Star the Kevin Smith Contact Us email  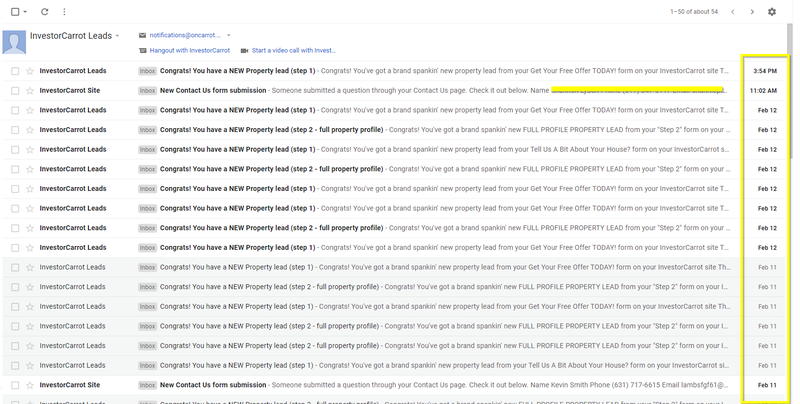click(x=30, y=385)
